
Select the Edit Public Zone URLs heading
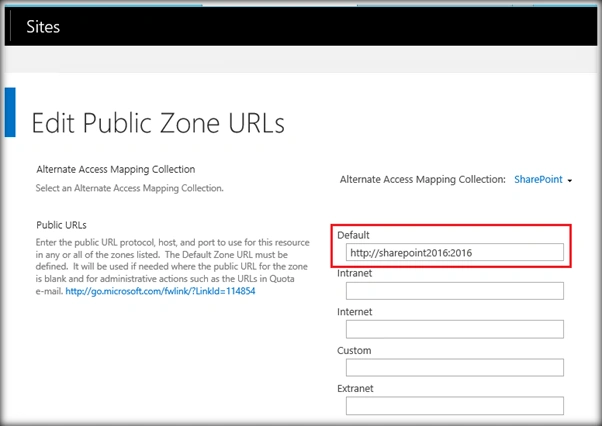click(158, 123)
